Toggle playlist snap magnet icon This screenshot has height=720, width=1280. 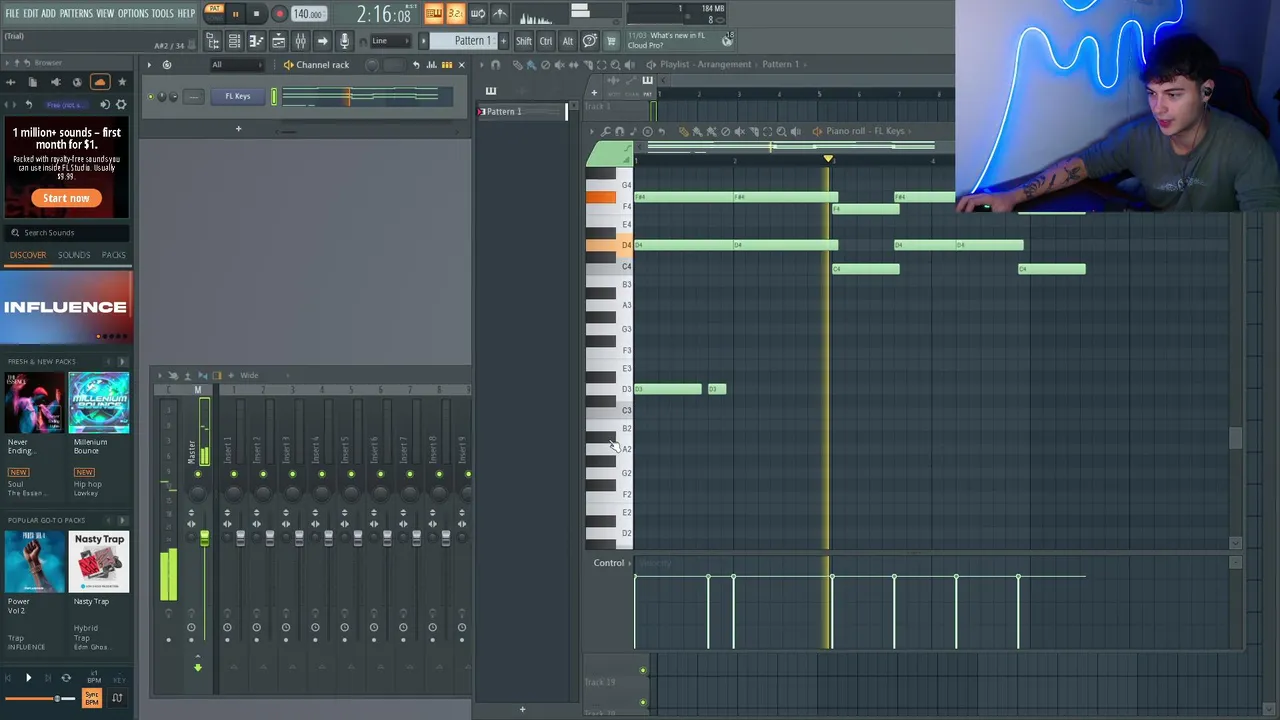[x=495, y=65]
